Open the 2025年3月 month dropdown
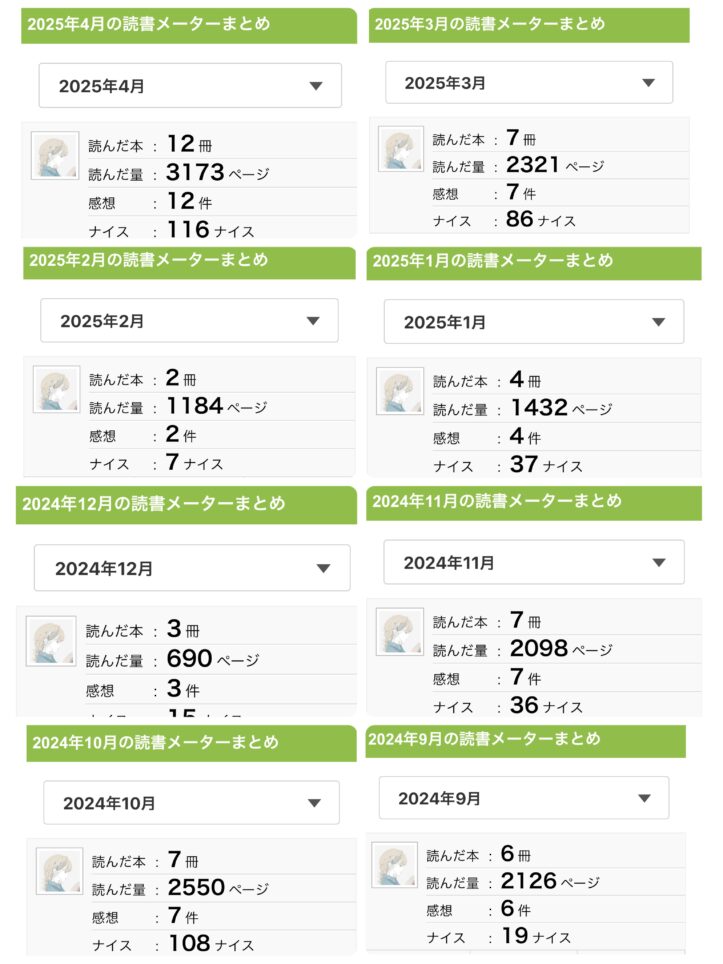The width and height of the screenshot is (723, 964). [529, 82]
